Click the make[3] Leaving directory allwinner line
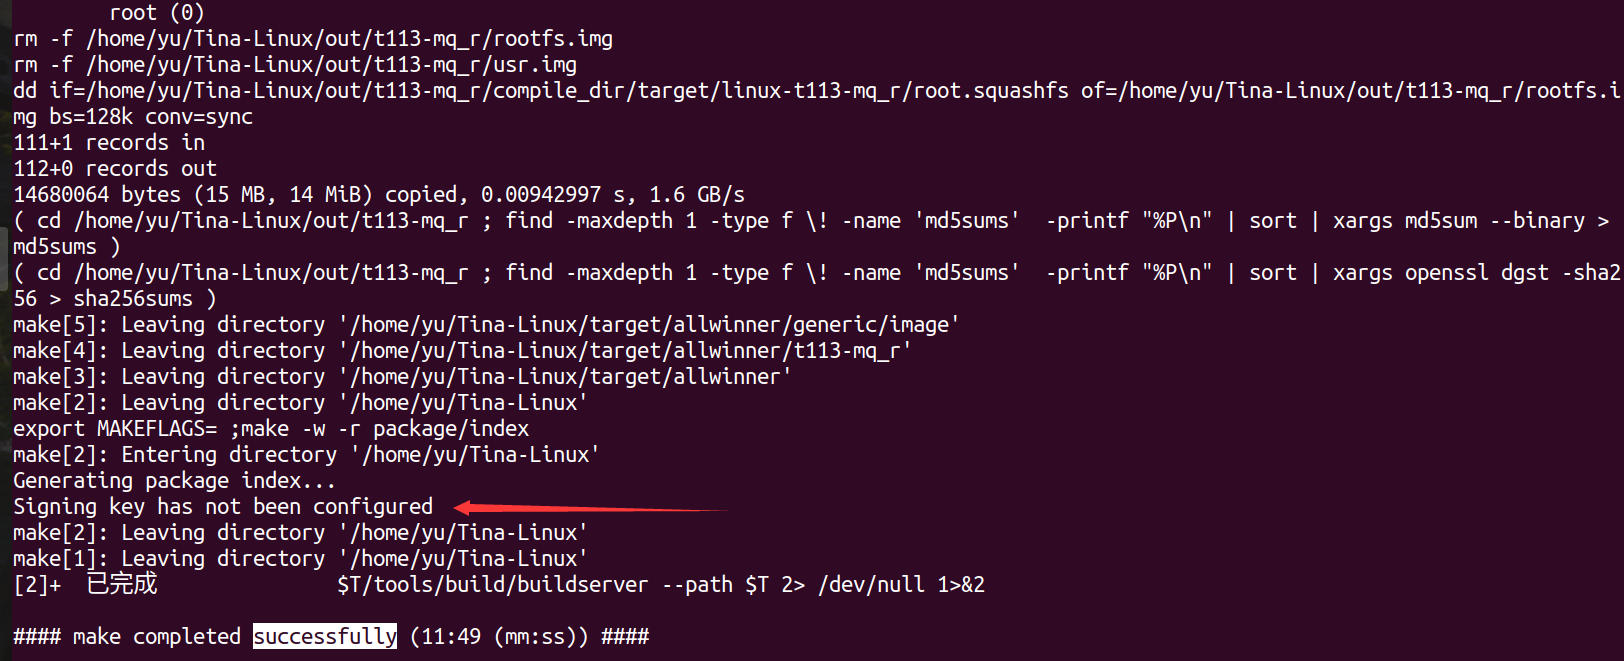 coord(403,377)
